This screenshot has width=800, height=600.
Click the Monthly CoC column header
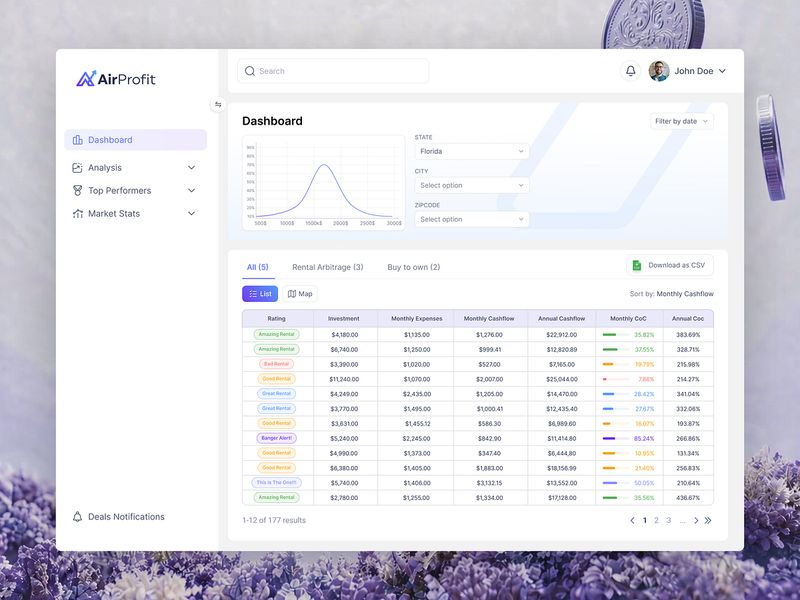pos(629,319)
